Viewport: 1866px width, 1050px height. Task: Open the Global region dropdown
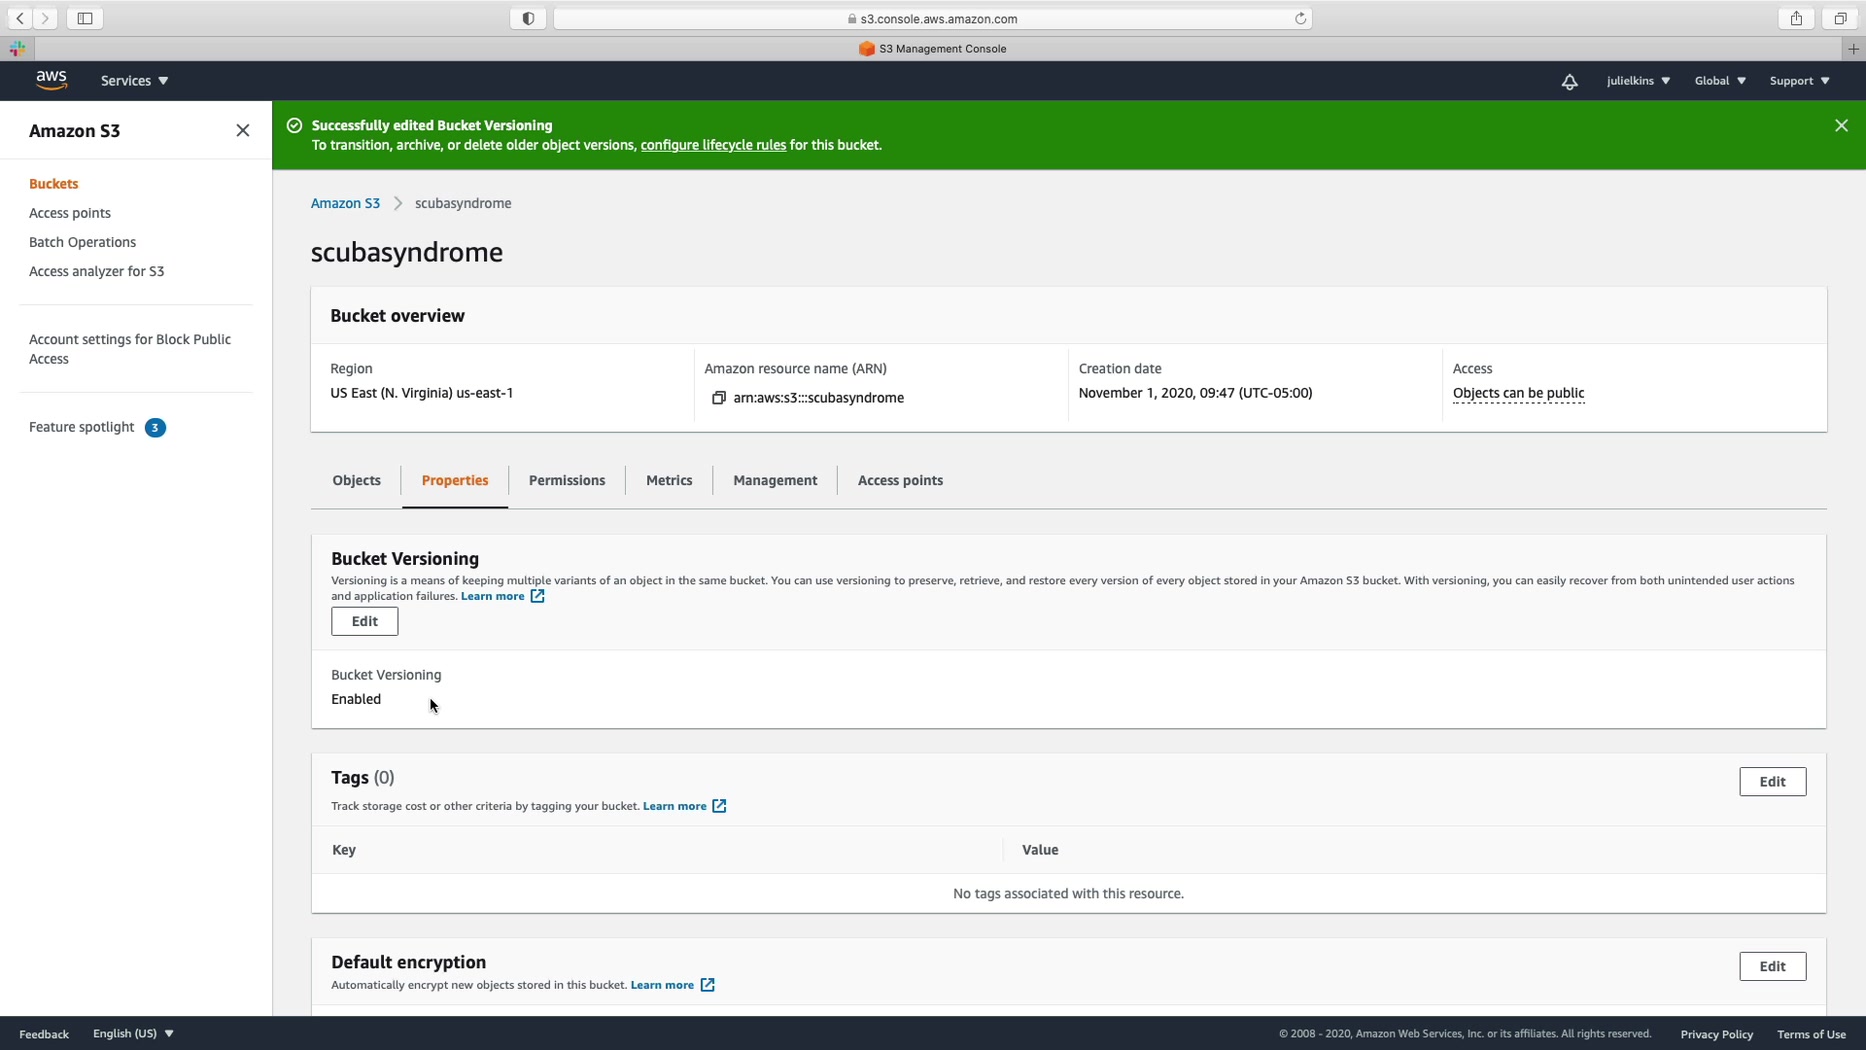(1720, 81)
